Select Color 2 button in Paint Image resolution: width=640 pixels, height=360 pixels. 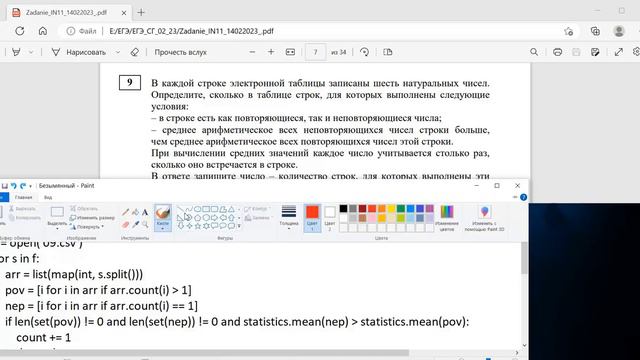[330, 218]
